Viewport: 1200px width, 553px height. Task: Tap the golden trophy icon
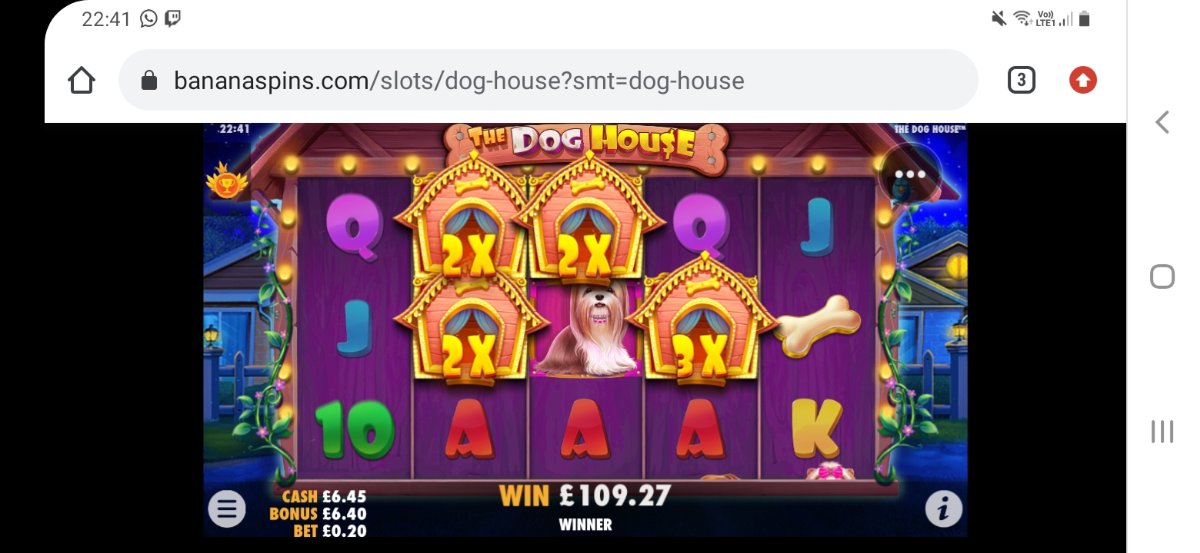pyautogui.click(x=226, y=182)
